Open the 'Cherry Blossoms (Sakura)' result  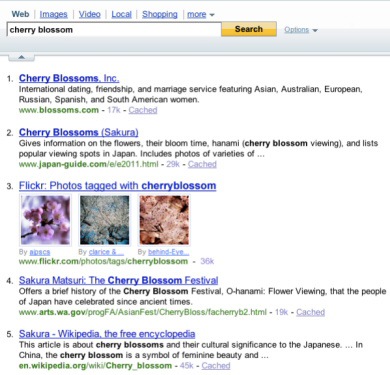click(78, 132)
